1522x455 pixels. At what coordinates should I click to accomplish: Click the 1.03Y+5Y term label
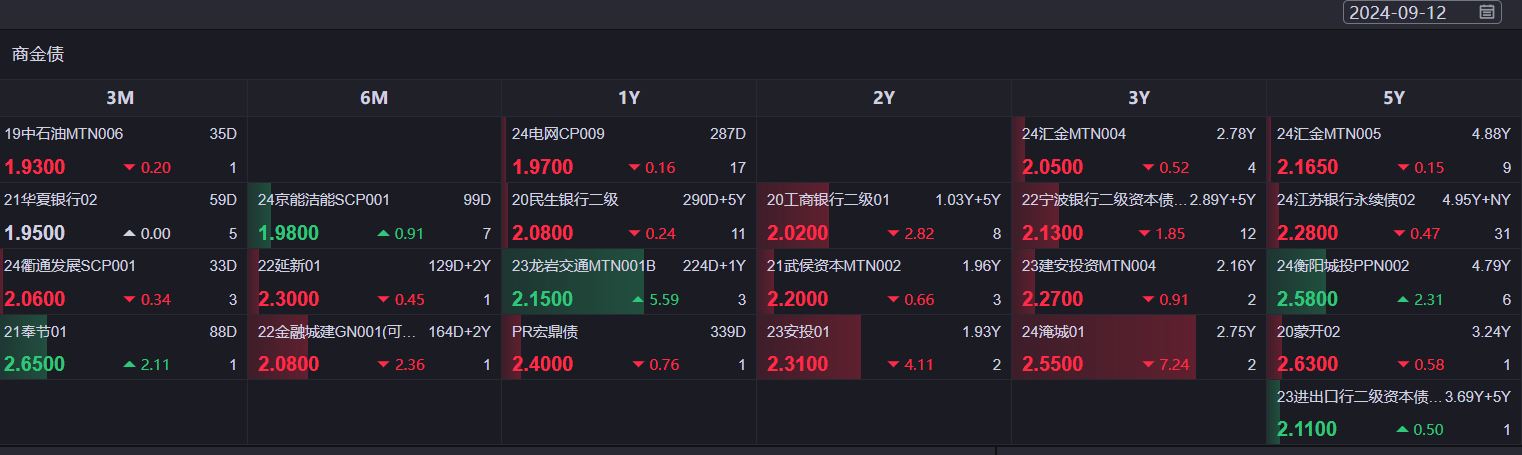[x=968, y=200]
